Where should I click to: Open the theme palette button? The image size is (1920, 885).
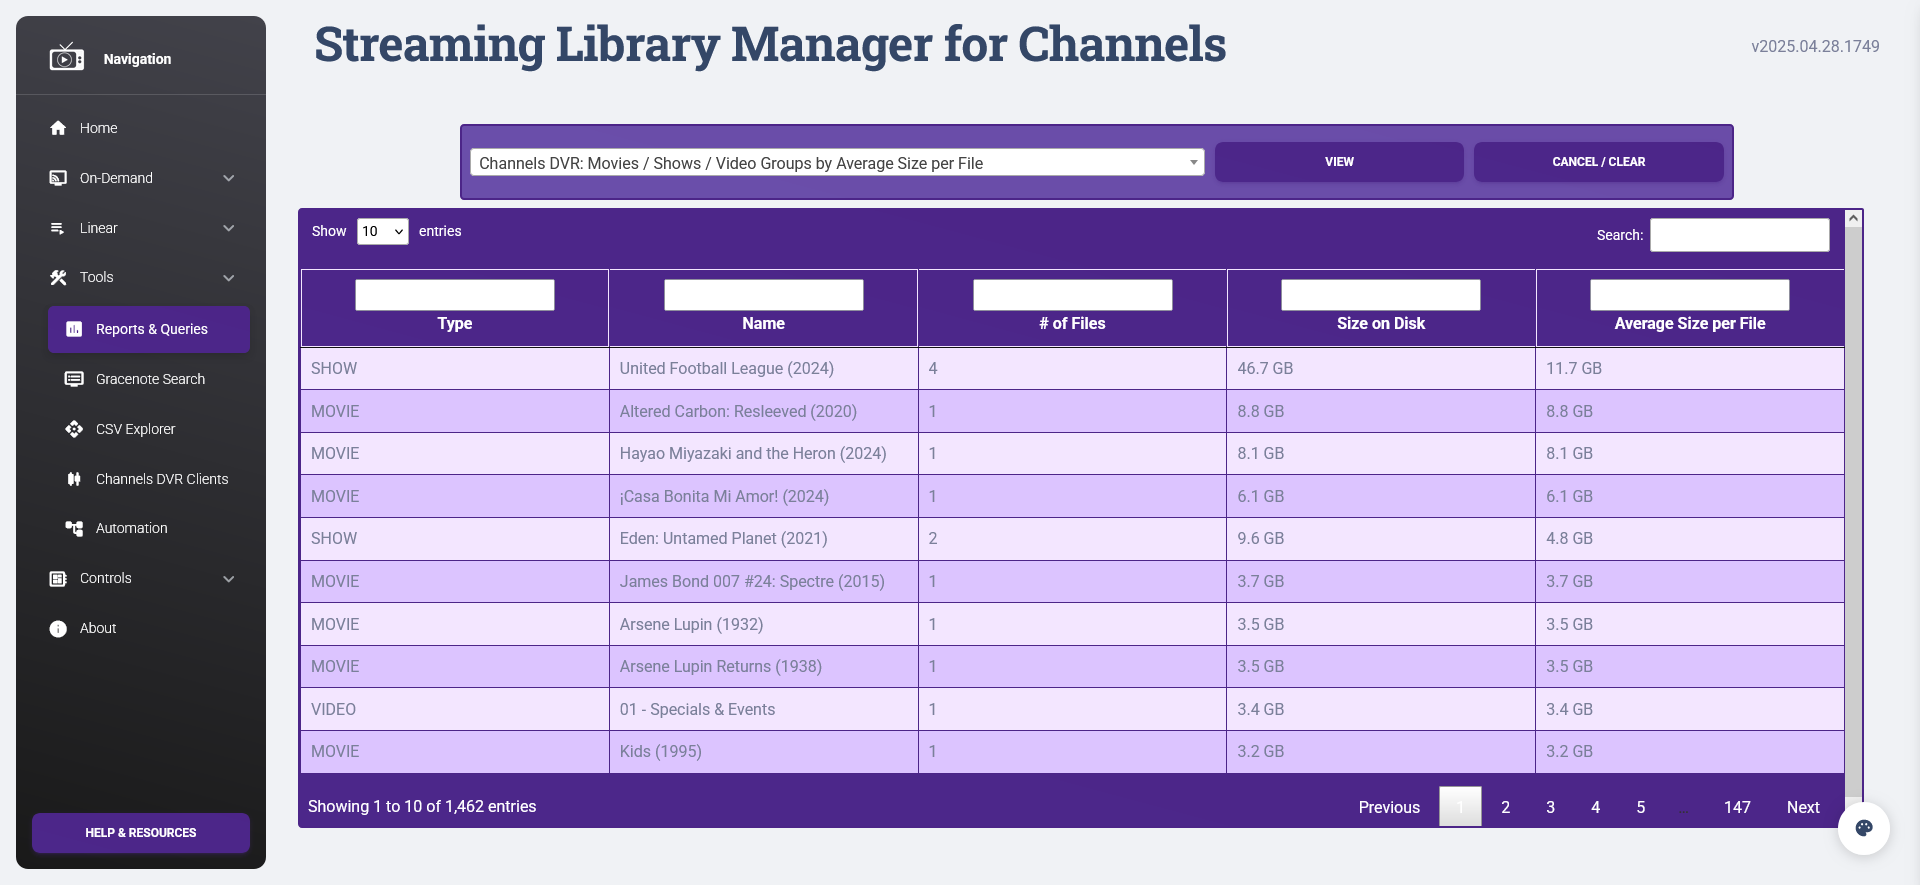tap(1863, 828)
